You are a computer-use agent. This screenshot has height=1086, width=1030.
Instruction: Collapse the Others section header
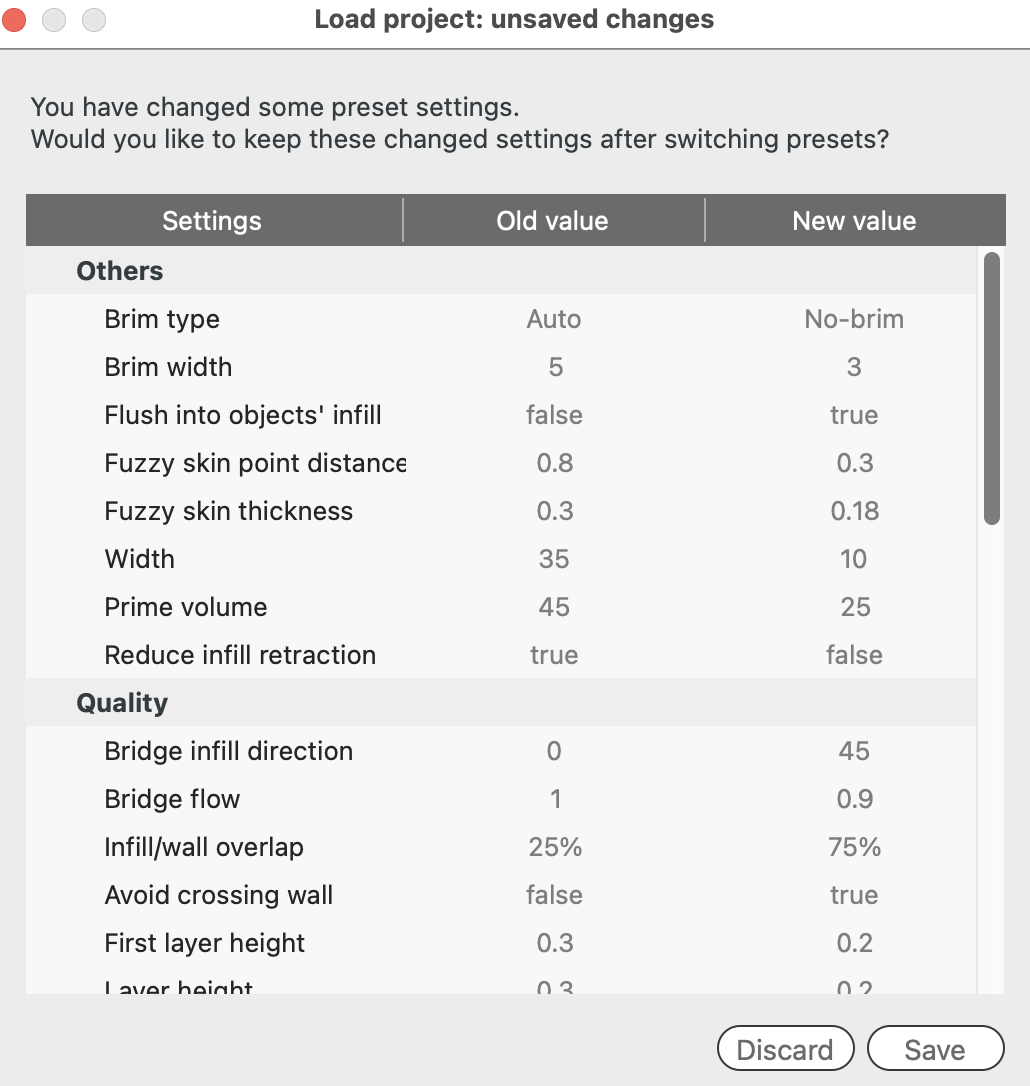point(119,271)
